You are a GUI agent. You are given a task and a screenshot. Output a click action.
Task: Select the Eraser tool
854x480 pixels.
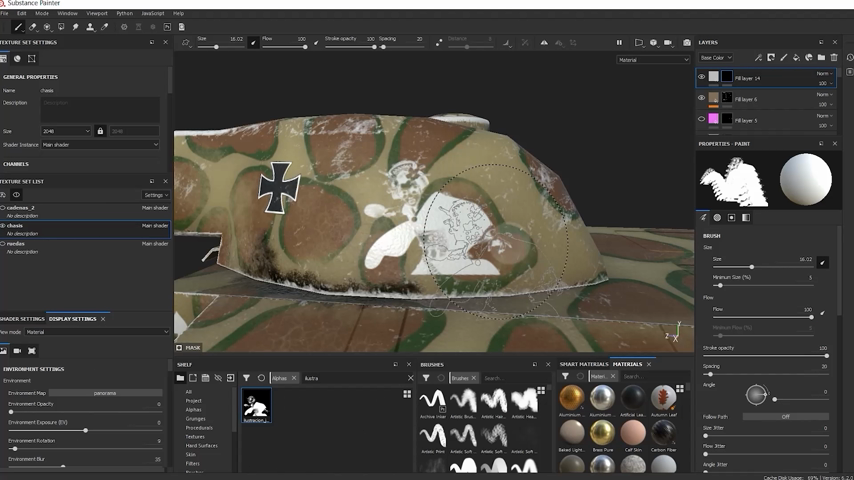pyautogui.click(x=33, y=27)
